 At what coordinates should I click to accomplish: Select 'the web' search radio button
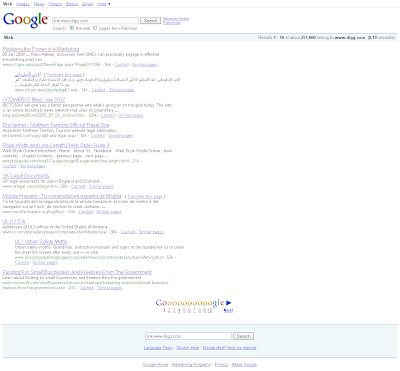coord(71,28)
